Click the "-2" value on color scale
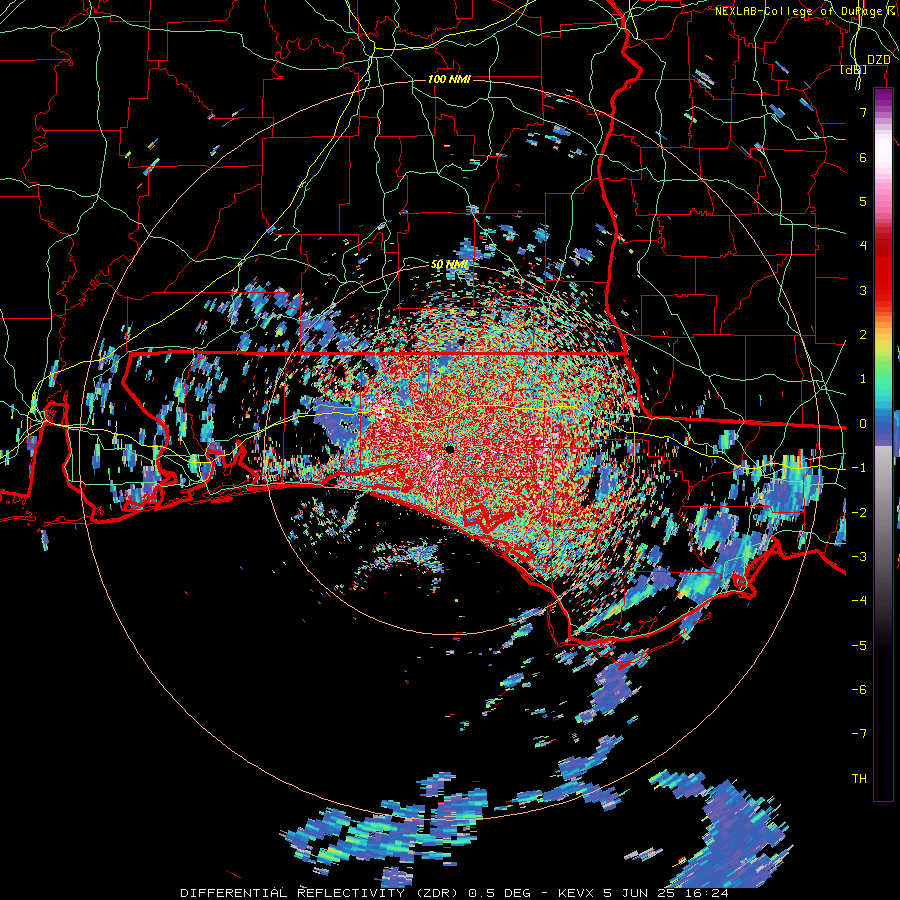Screen dimensions: 900x900 tap(859, 513)
